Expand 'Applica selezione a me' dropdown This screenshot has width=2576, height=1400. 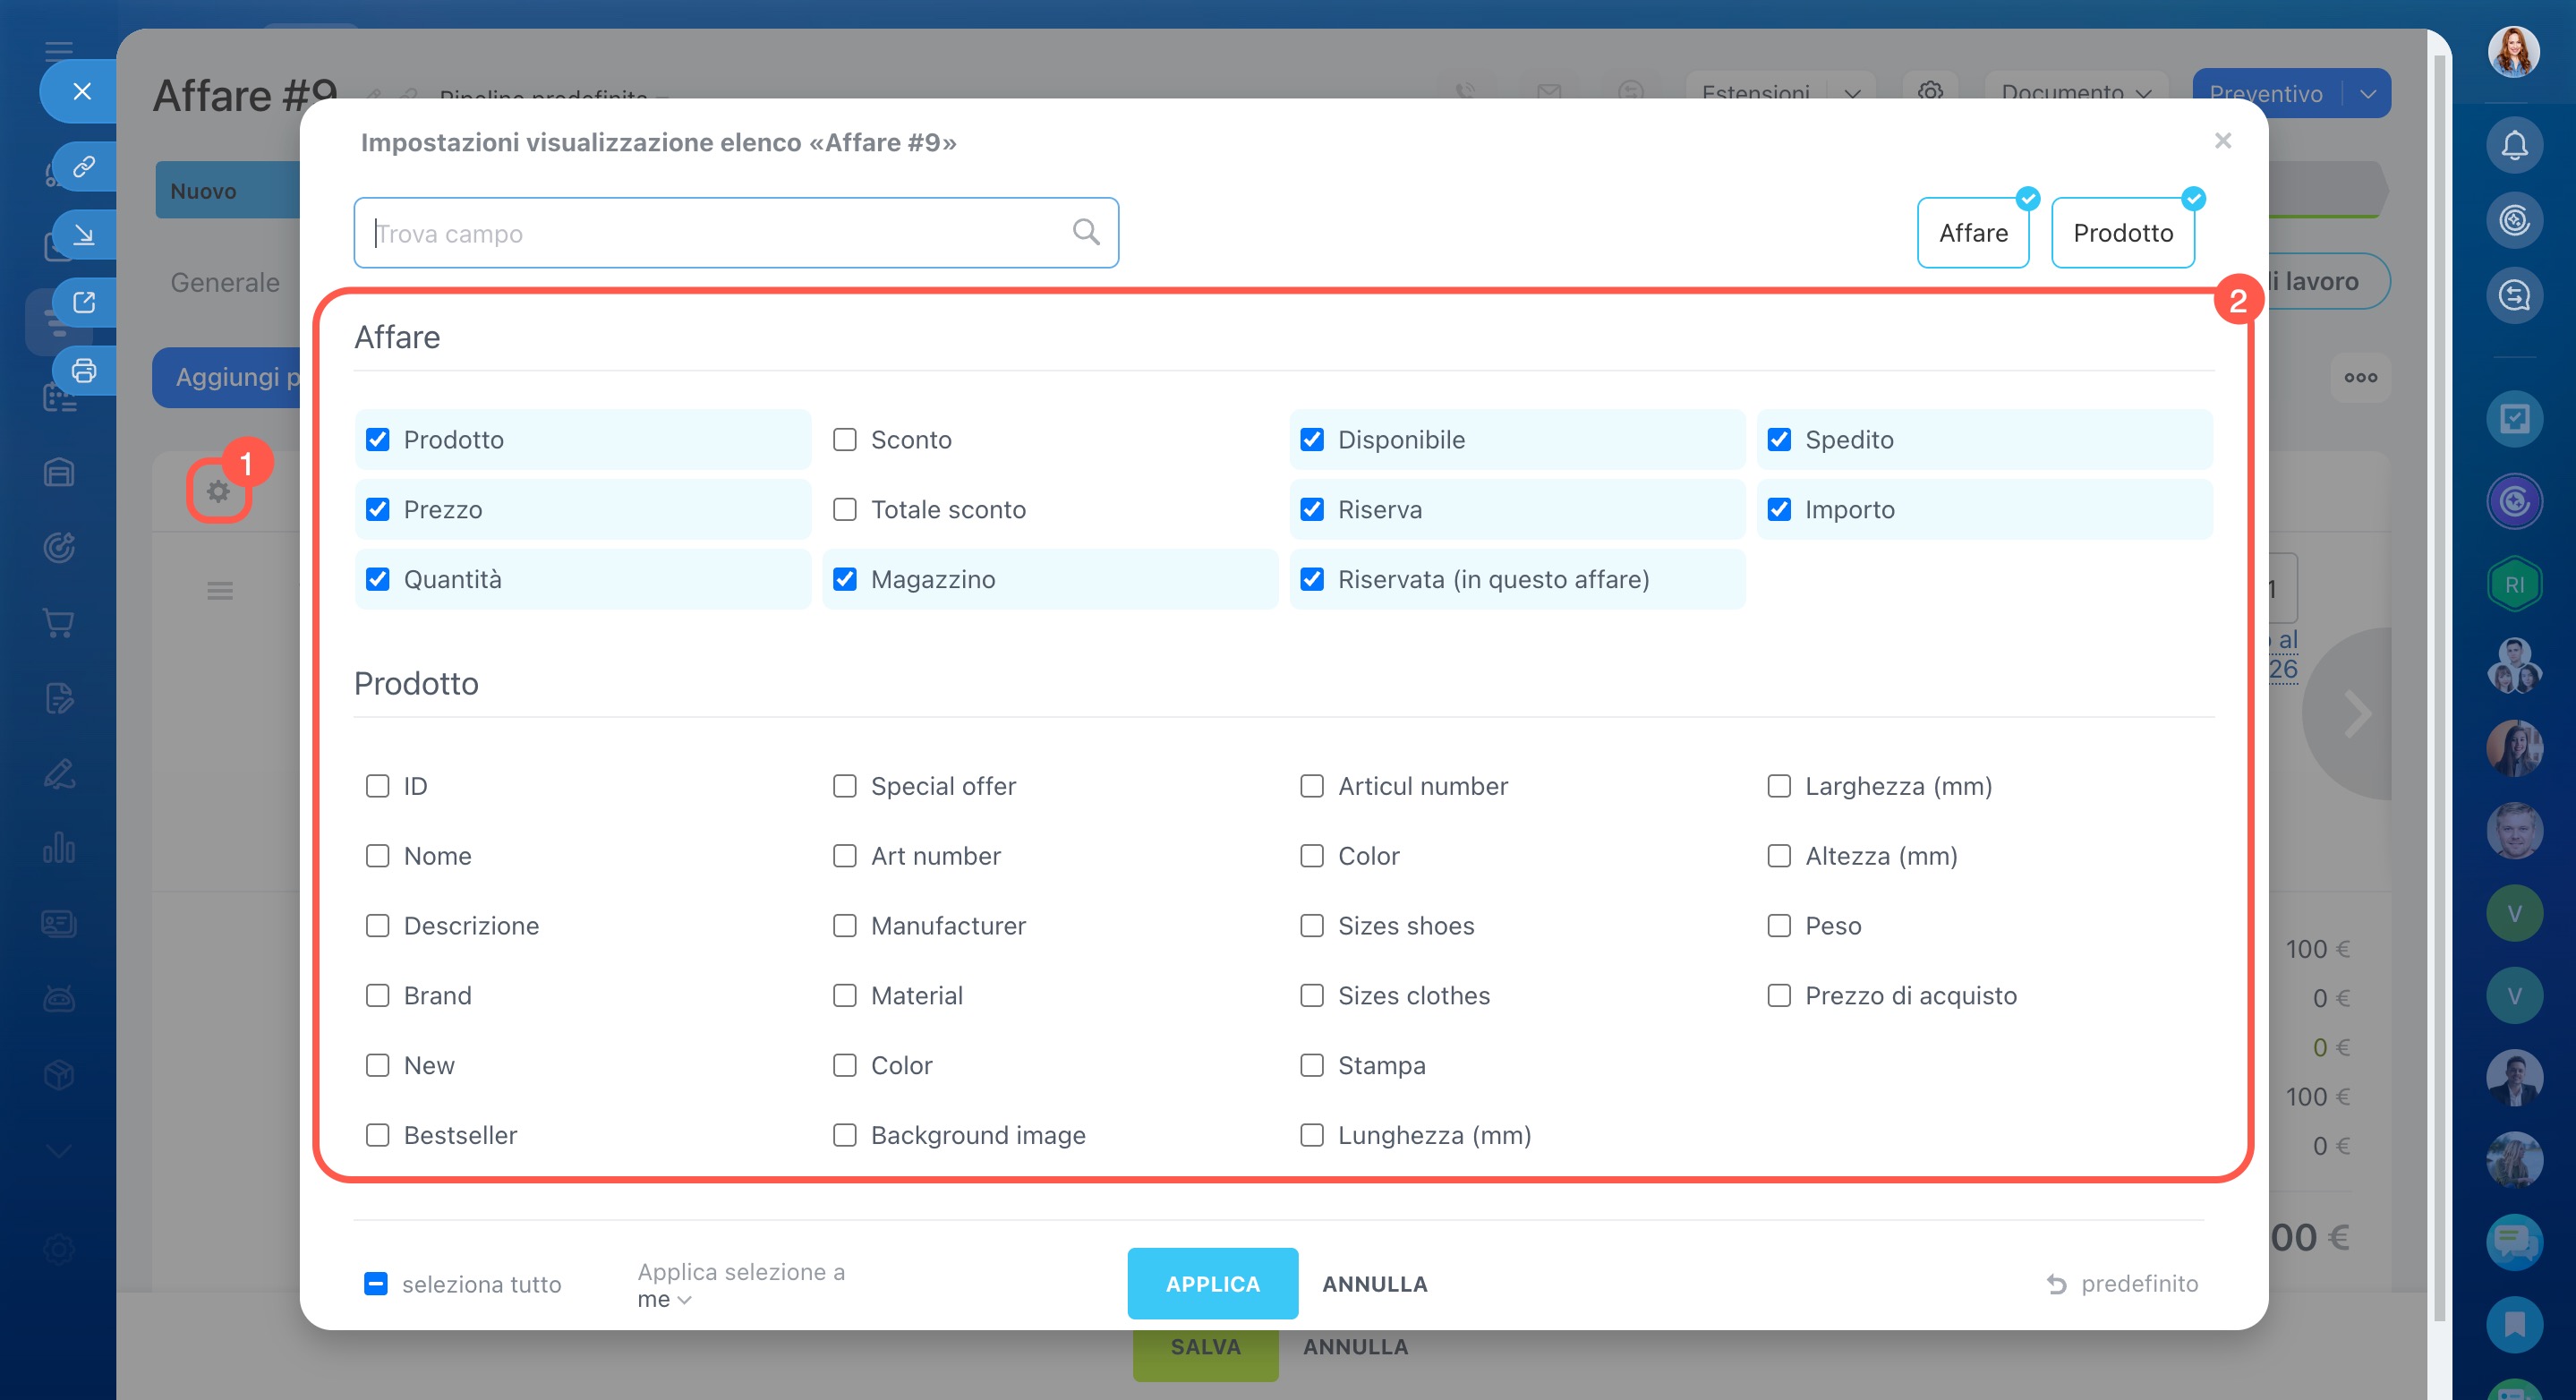664,1300
